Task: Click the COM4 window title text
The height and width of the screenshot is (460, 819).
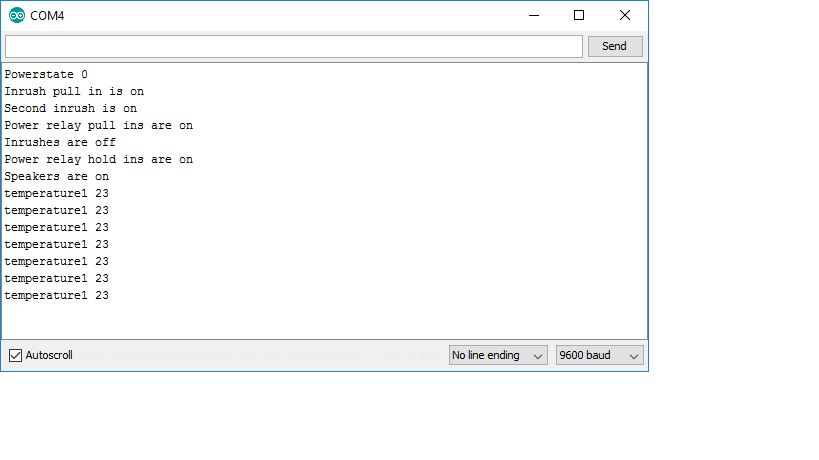Action: coord(47,16)
